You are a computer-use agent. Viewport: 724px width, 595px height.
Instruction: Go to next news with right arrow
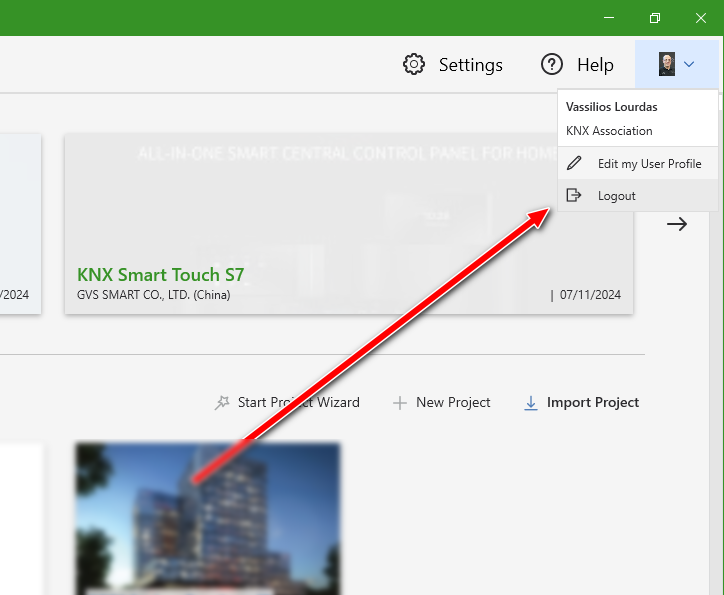tap(677, 224)
